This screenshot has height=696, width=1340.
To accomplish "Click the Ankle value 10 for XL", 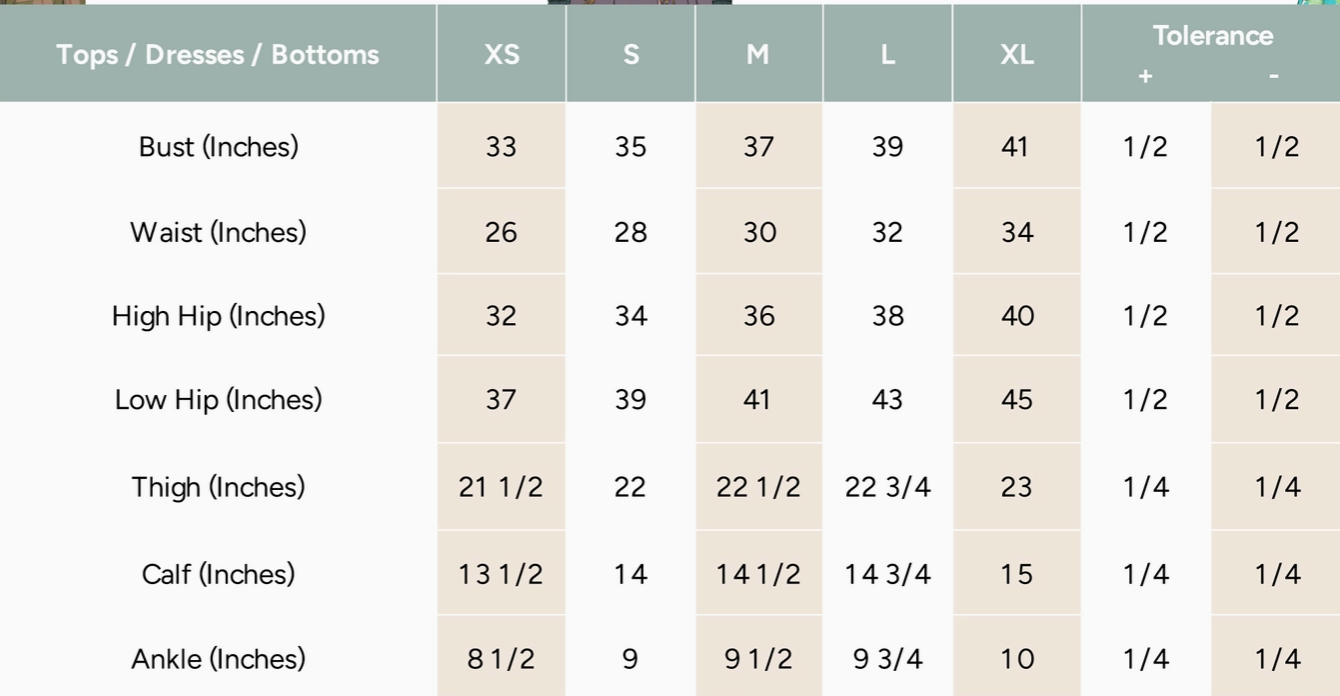I will tap(1016, 659).
